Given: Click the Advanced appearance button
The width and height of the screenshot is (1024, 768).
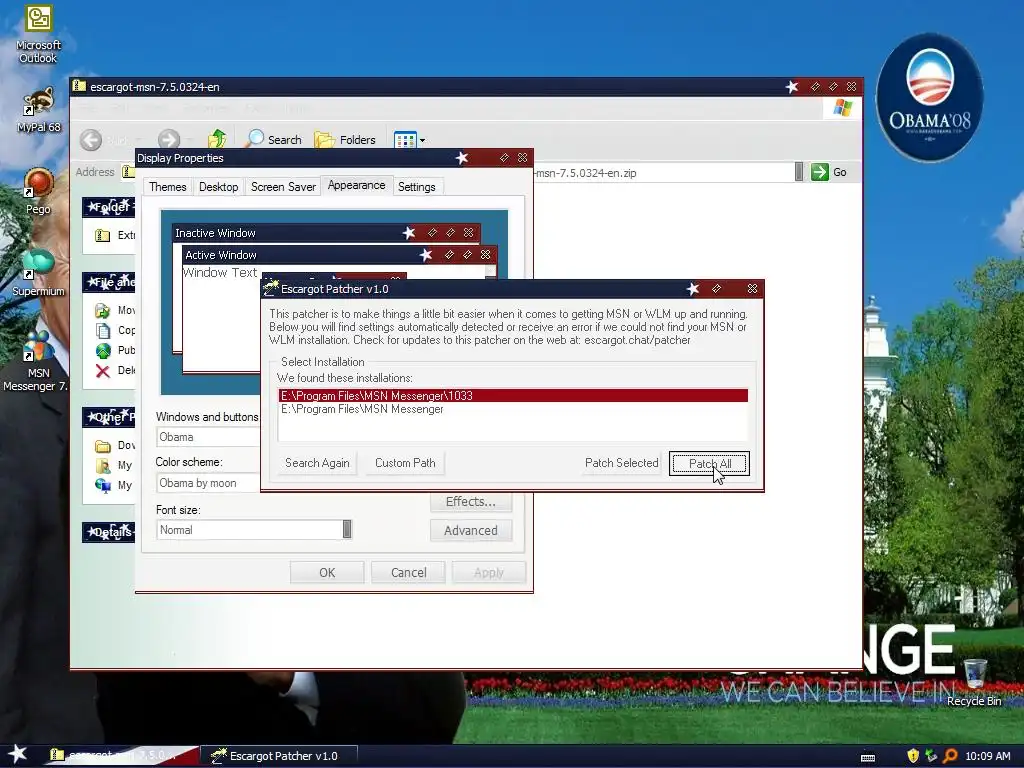Looking at the screenshot, I should [x=471, y=530].
